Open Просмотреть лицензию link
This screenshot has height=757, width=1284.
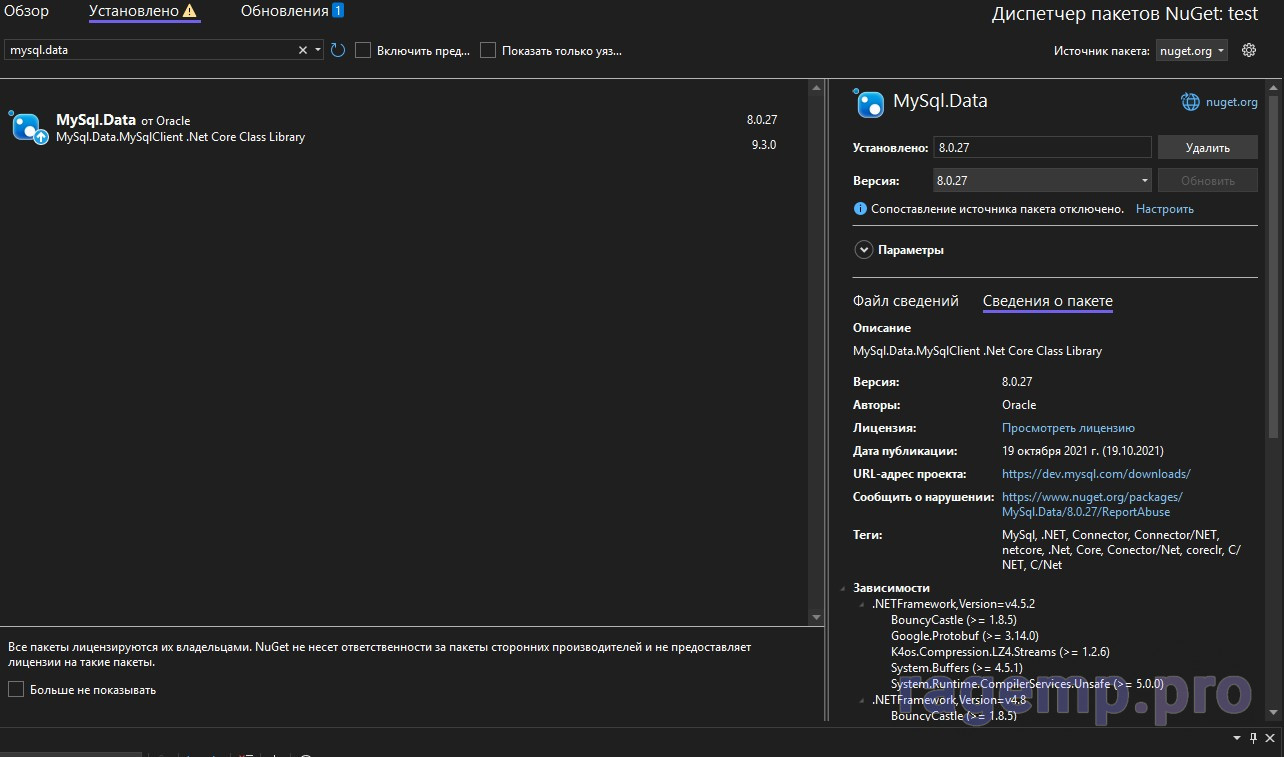1068,428
